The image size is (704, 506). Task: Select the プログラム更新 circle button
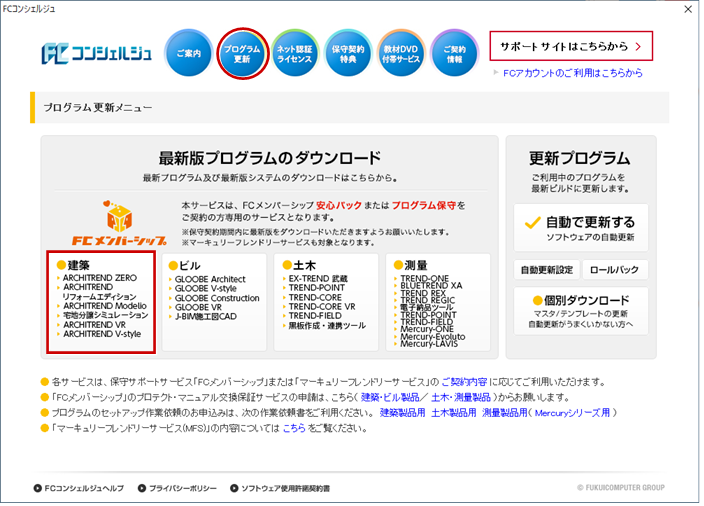tap(242, 53)
